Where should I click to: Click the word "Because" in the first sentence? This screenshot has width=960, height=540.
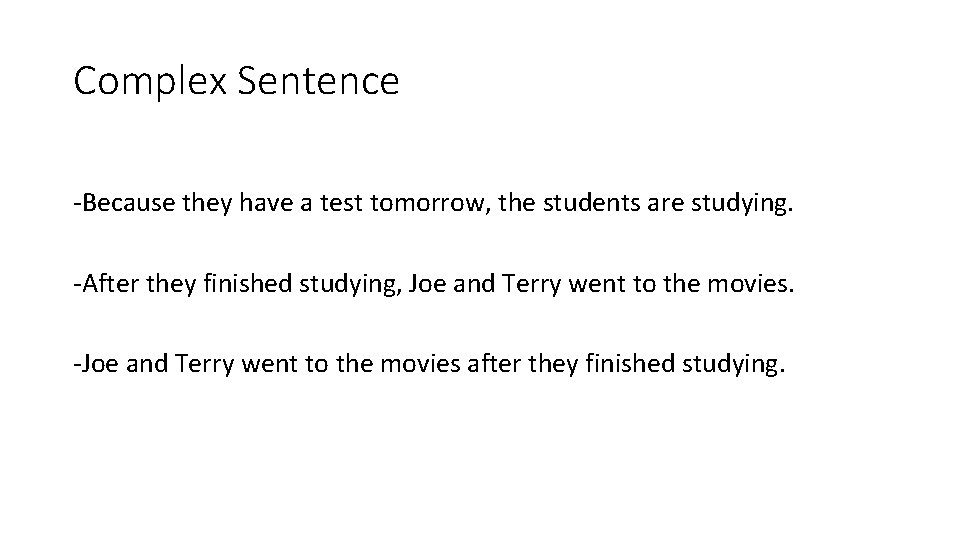click(129, 203)
